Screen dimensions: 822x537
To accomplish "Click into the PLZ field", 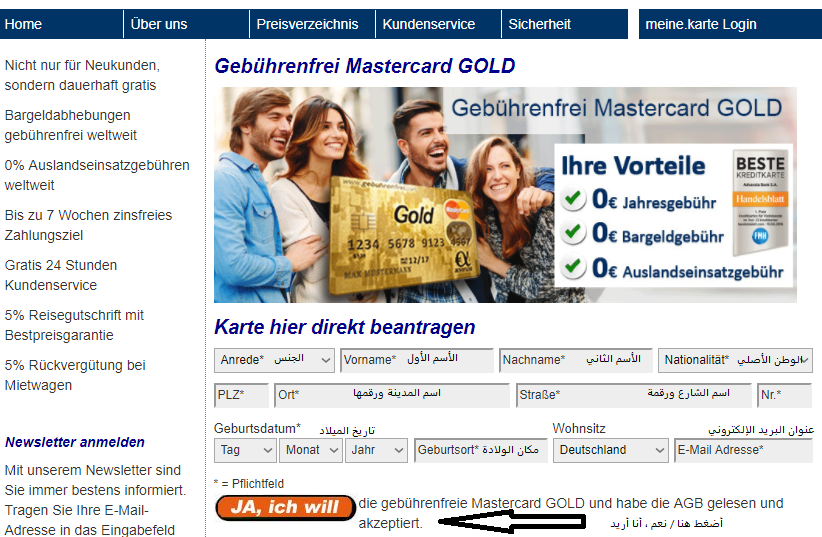I will click(241, 395).
